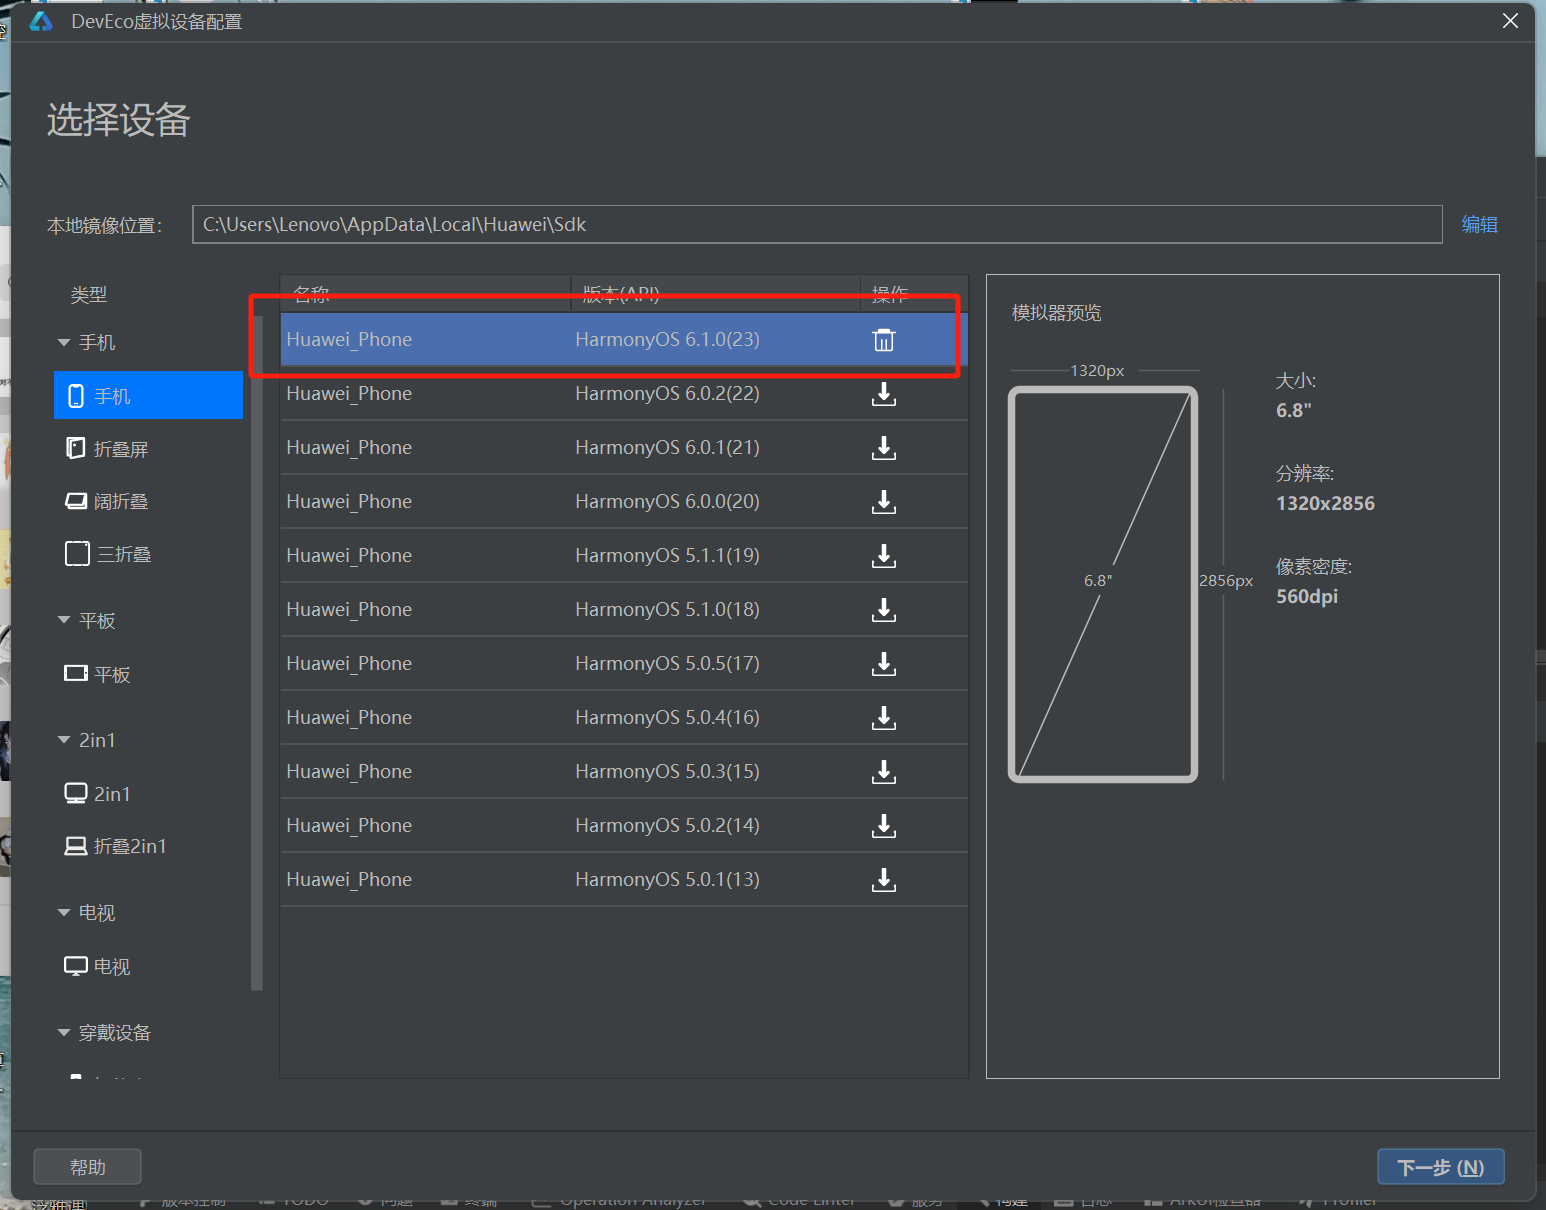Collapse the 手机 category group
1546x1210 pixels.
[64, 343]
